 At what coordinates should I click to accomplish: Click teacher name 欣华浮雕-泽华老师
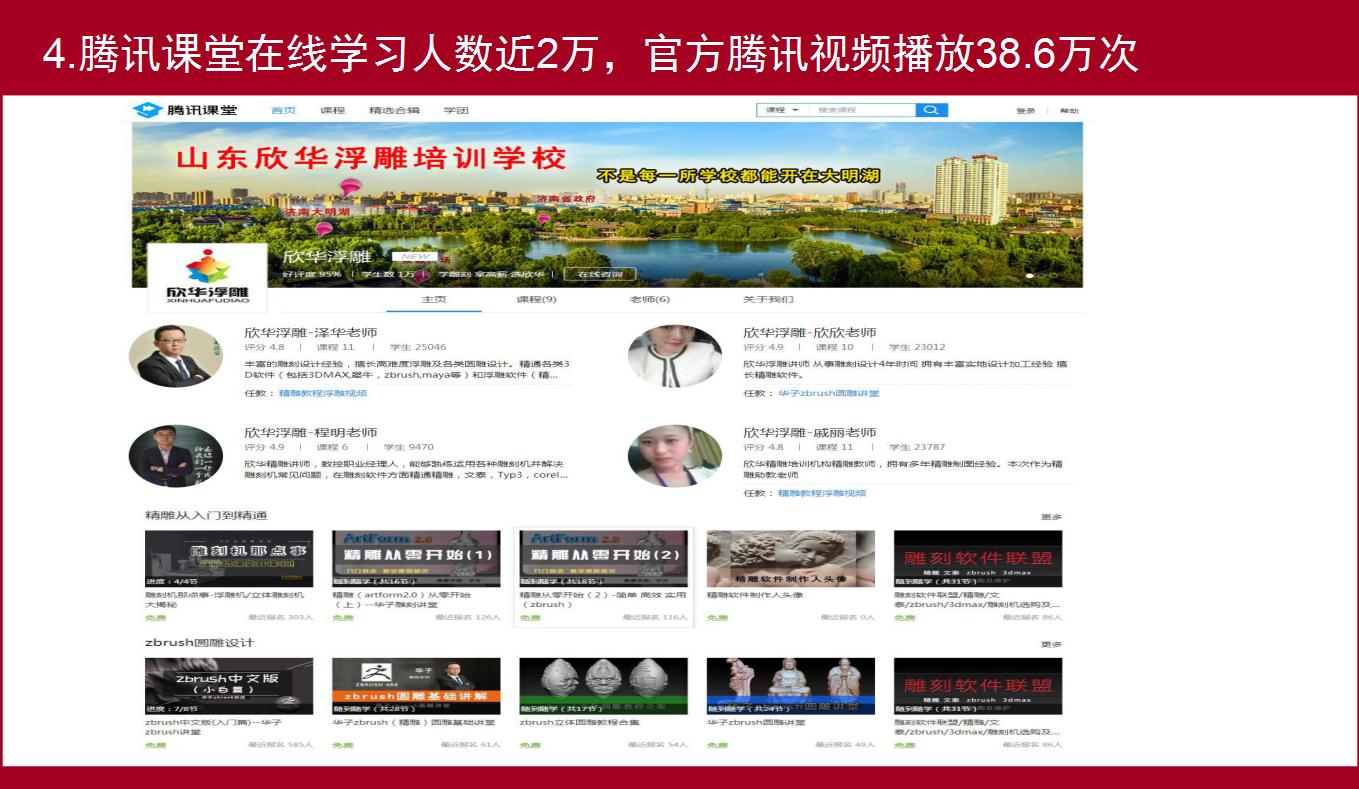(311, 332)
